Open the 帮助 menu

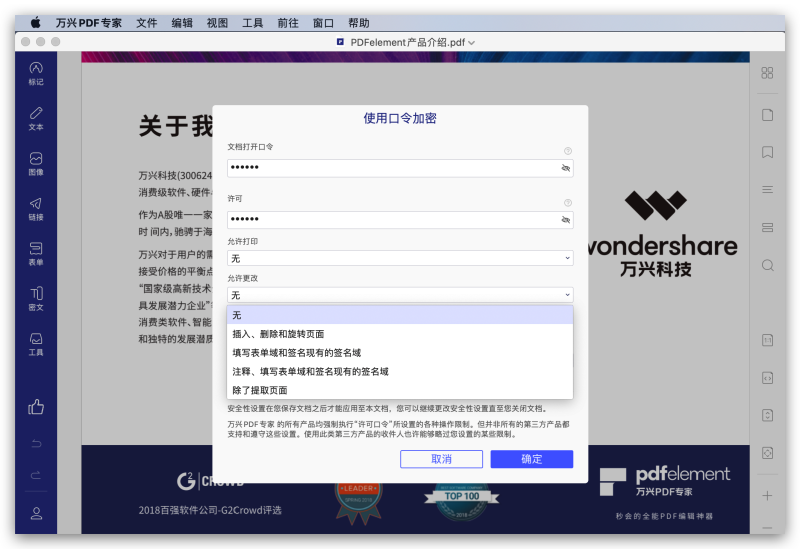pos(359,23)
